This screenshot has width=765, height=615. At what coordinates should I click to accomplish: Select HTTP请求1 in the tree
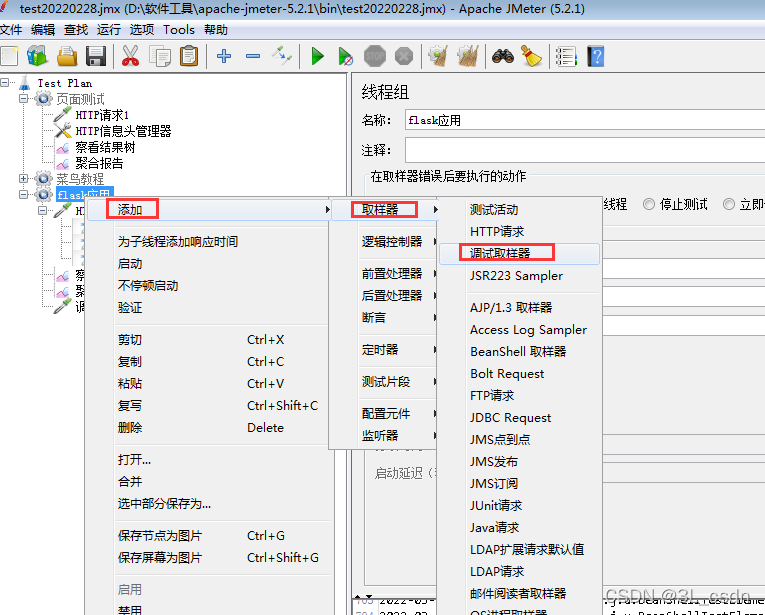102,115
